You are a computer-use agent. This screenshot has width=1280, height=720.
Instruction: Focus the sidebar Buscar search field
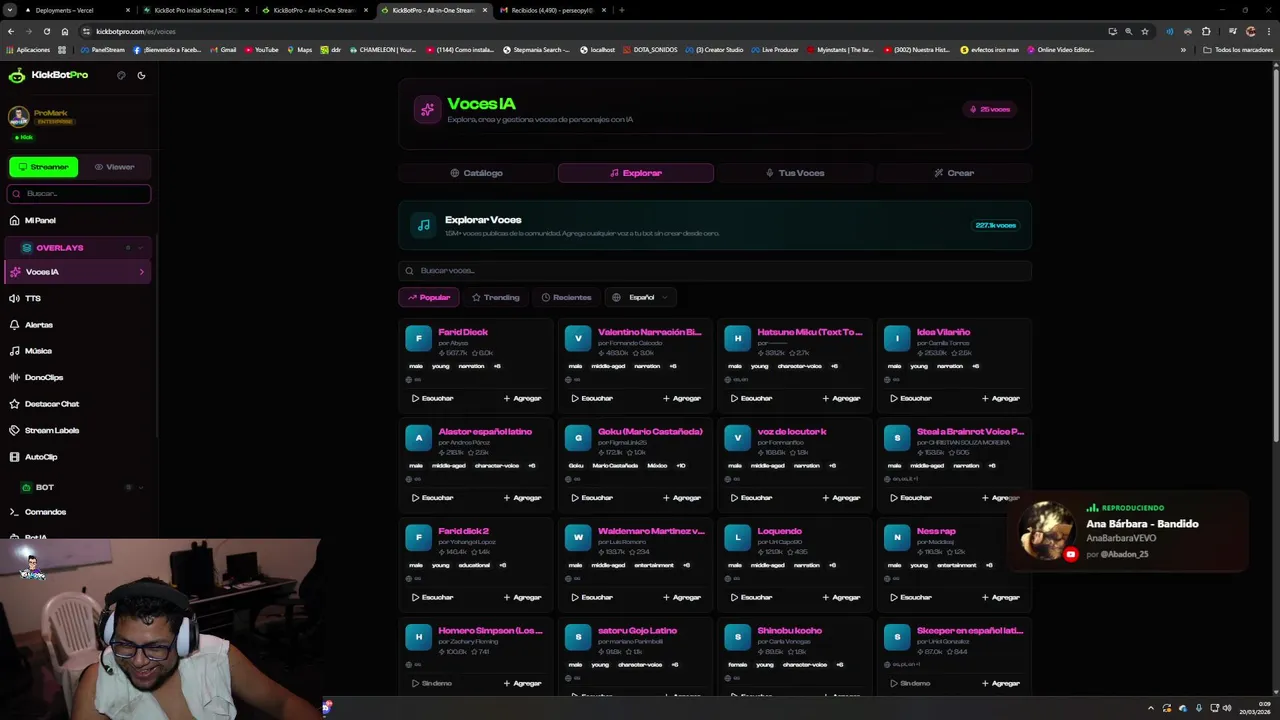pos(79,193)
